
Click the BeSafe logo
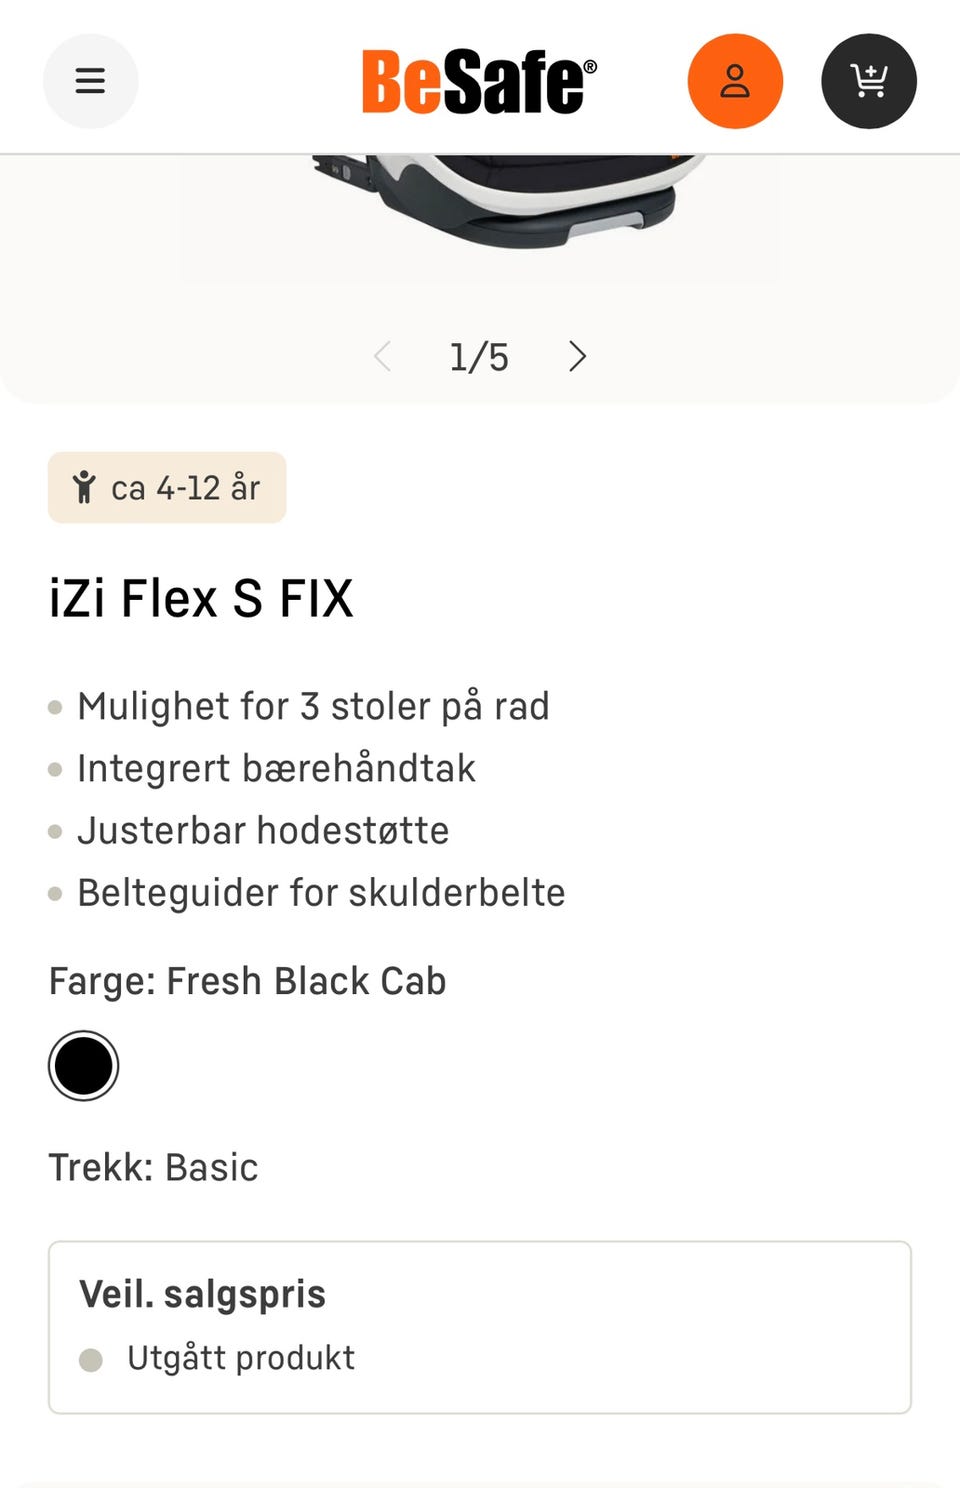(478, 81)
